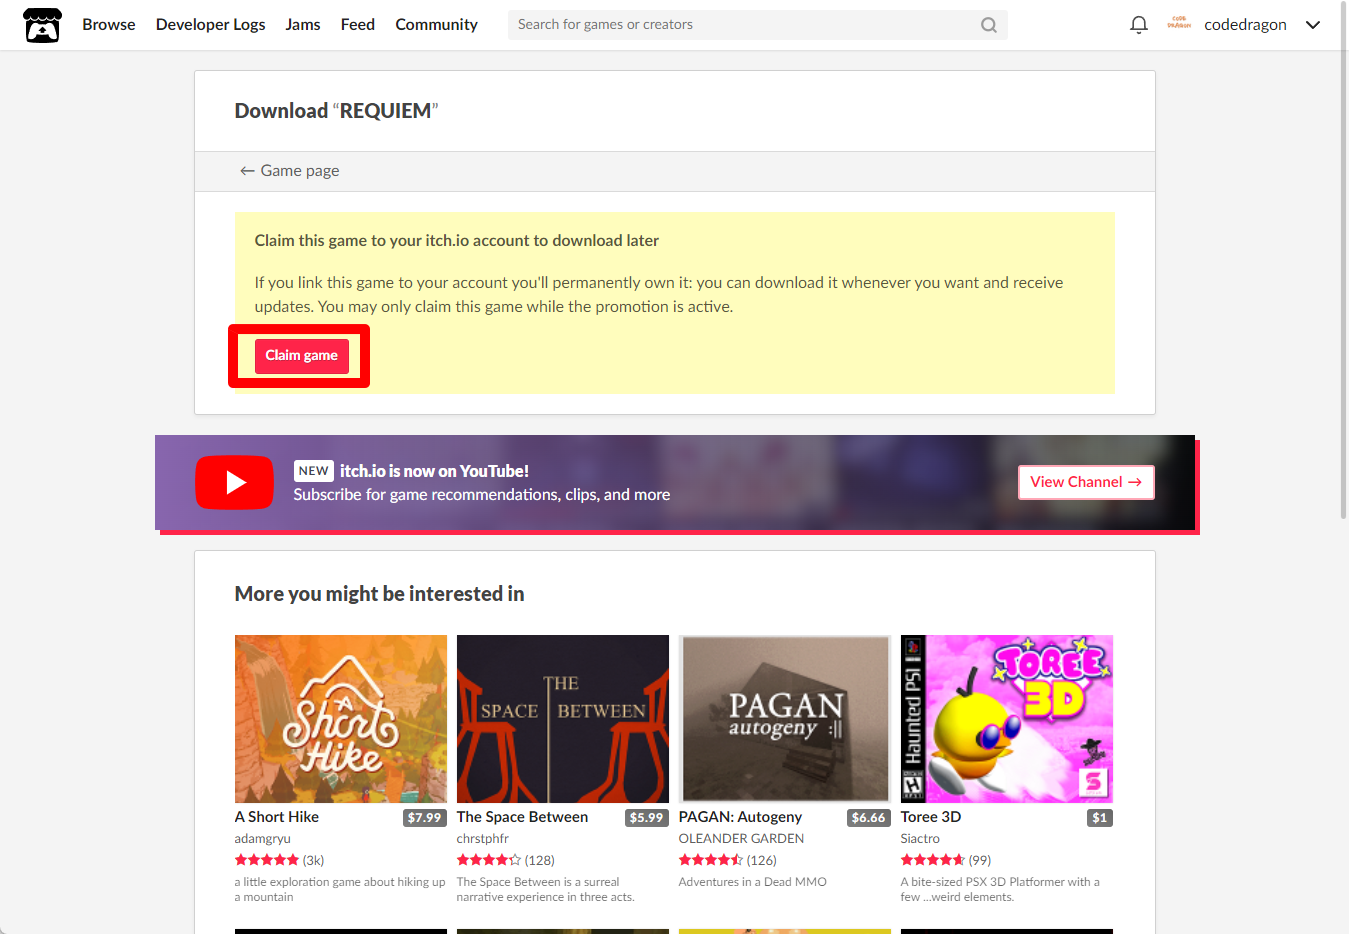Click the page vertical scrollbar
1349x934 pixels.
click(1343, 260)
